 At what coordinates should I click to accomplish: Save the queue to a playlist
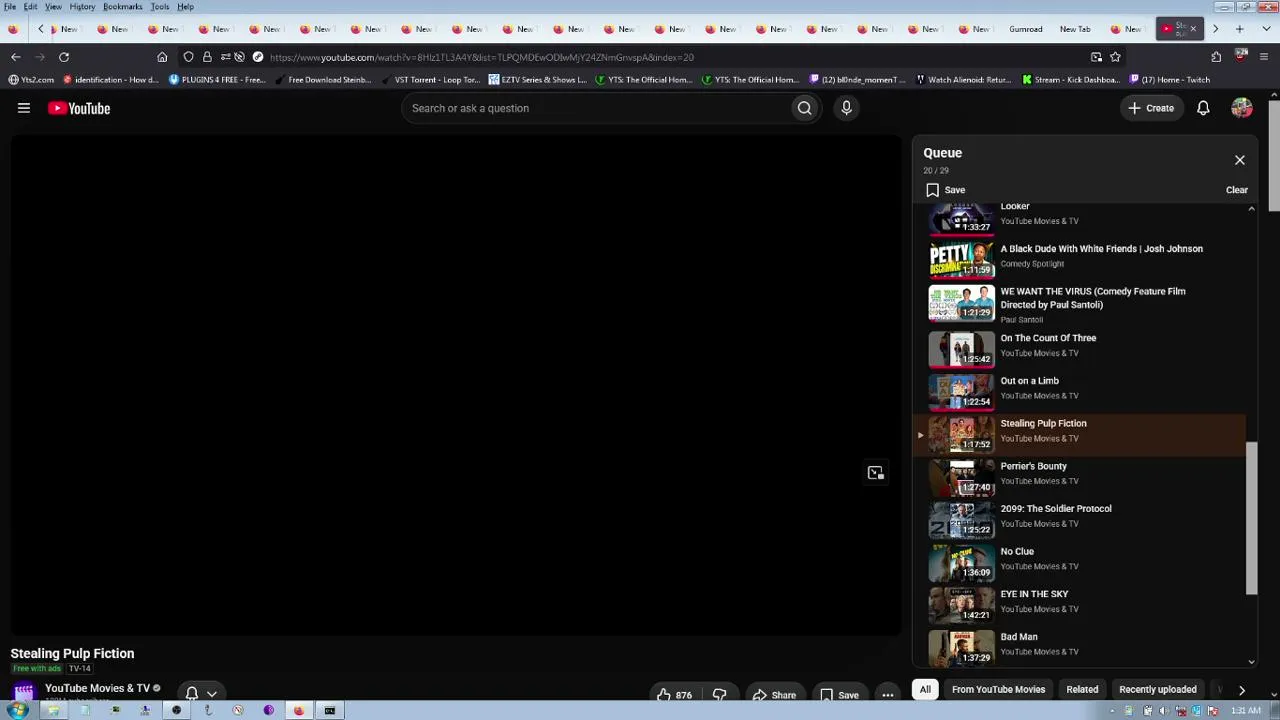pos(945,190)
